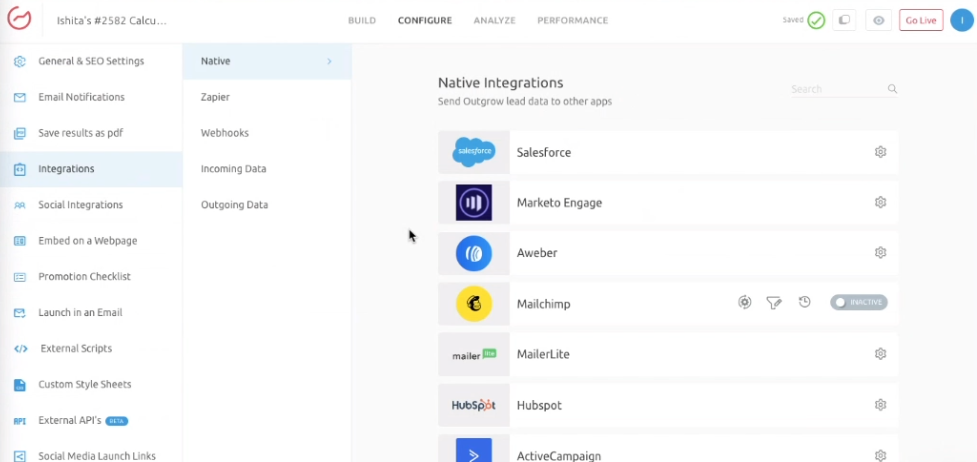Click the Launch in an Email icon
The height and width of the screenshot is (462, 977).
(20, 312)
